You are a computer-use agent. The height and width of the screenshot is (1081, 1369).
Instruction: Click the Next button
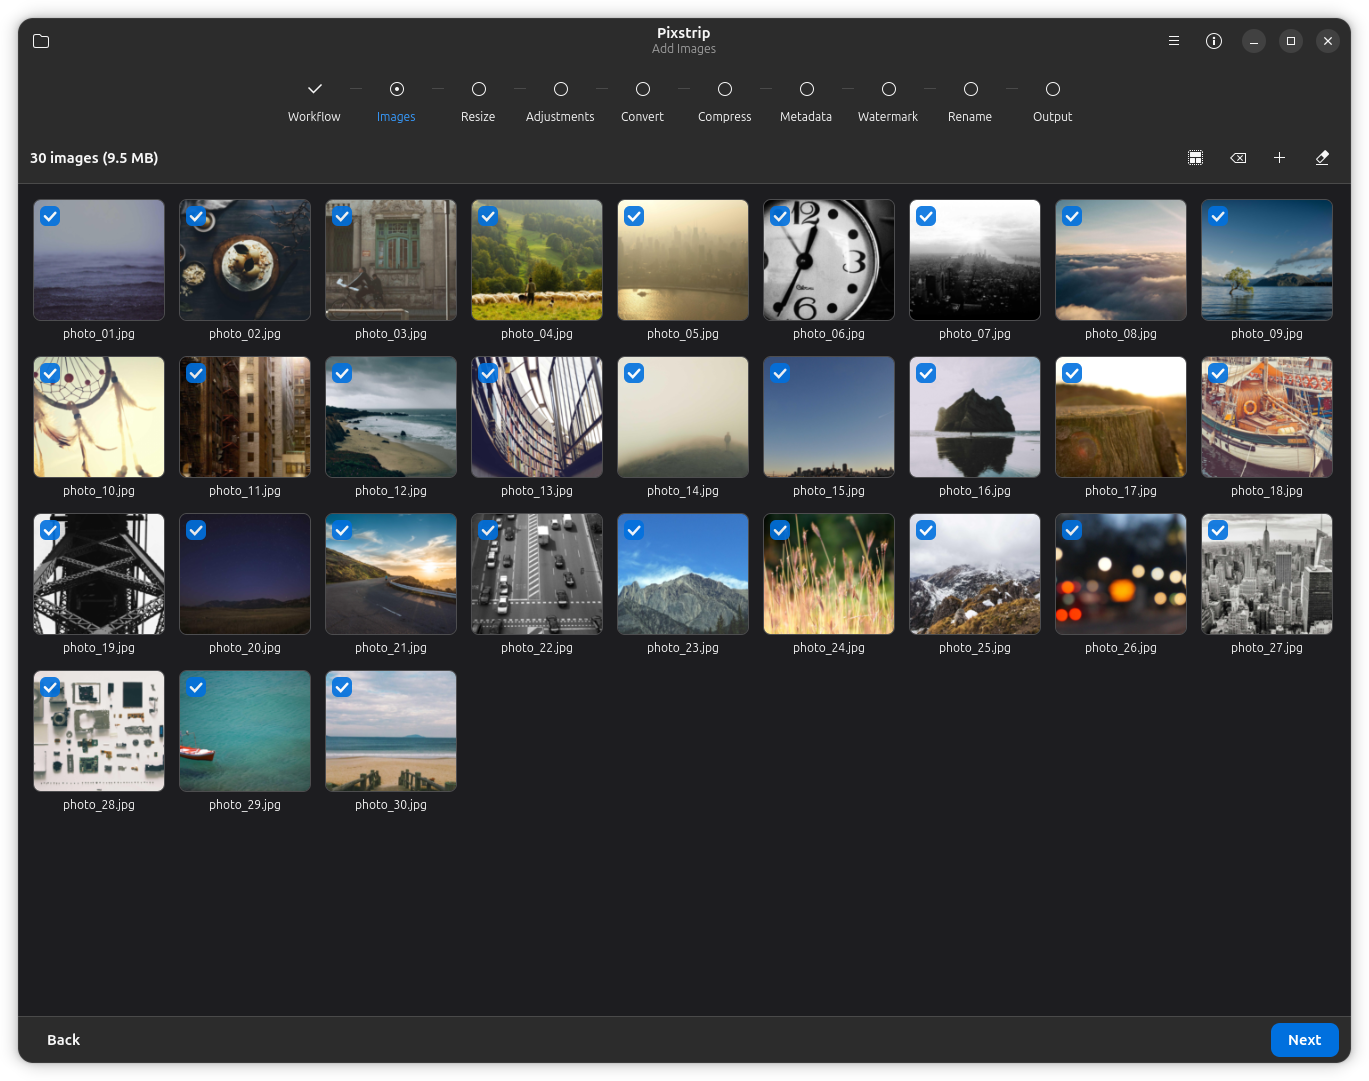(1304, 1040)
